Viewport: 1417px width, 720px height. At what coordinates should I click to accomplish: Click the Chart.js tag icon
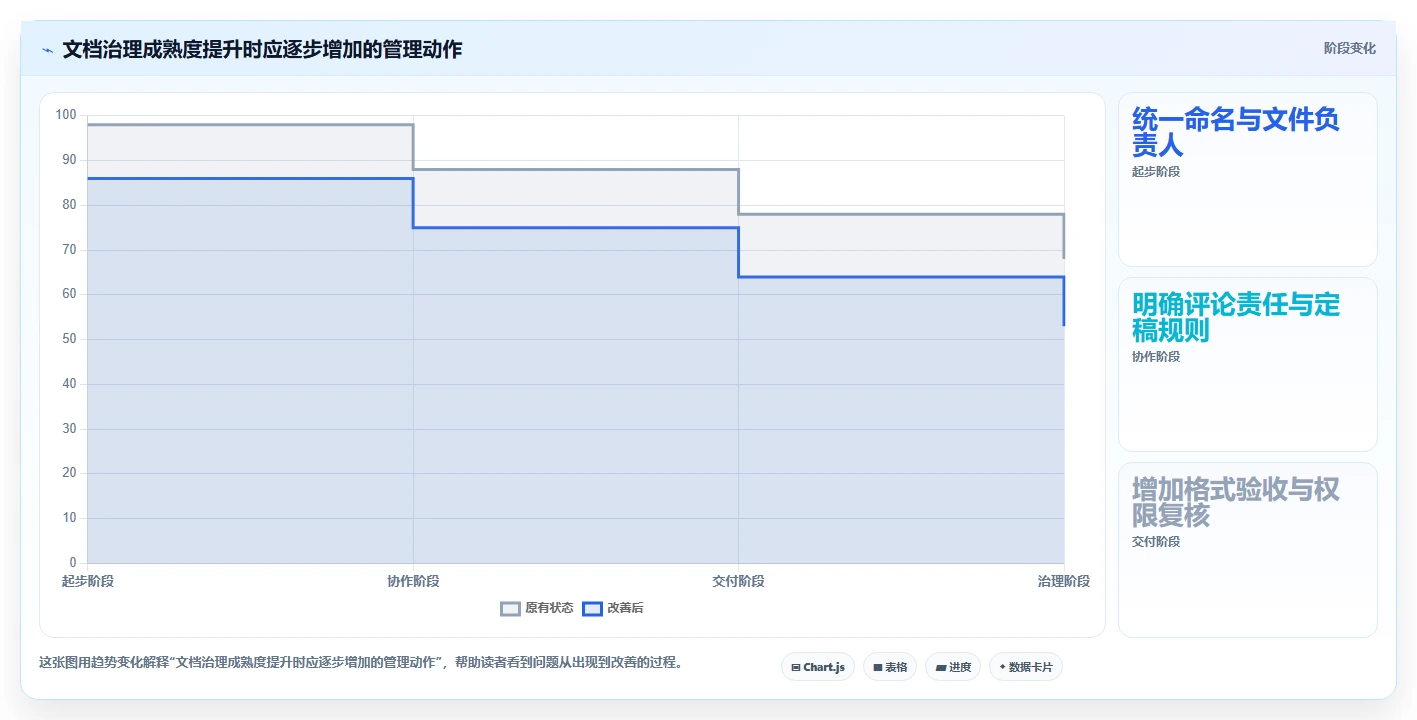795,667
